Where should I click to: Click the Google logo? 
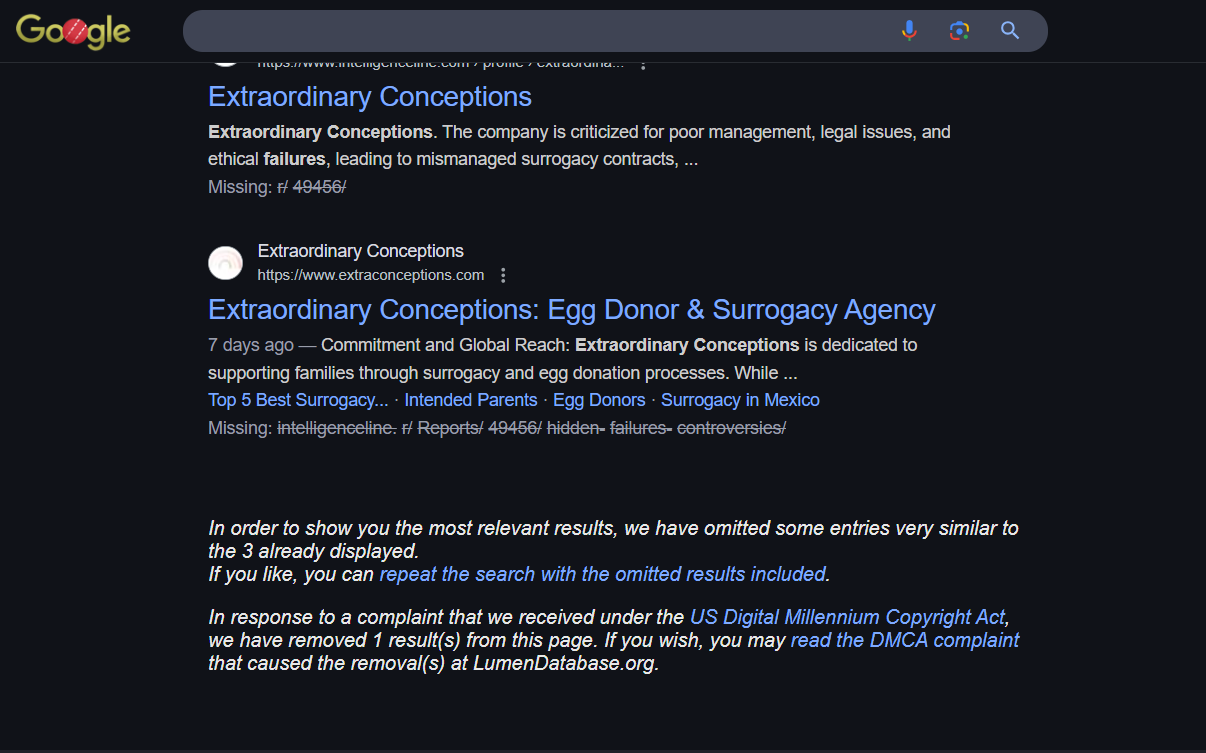click(73, 31)
